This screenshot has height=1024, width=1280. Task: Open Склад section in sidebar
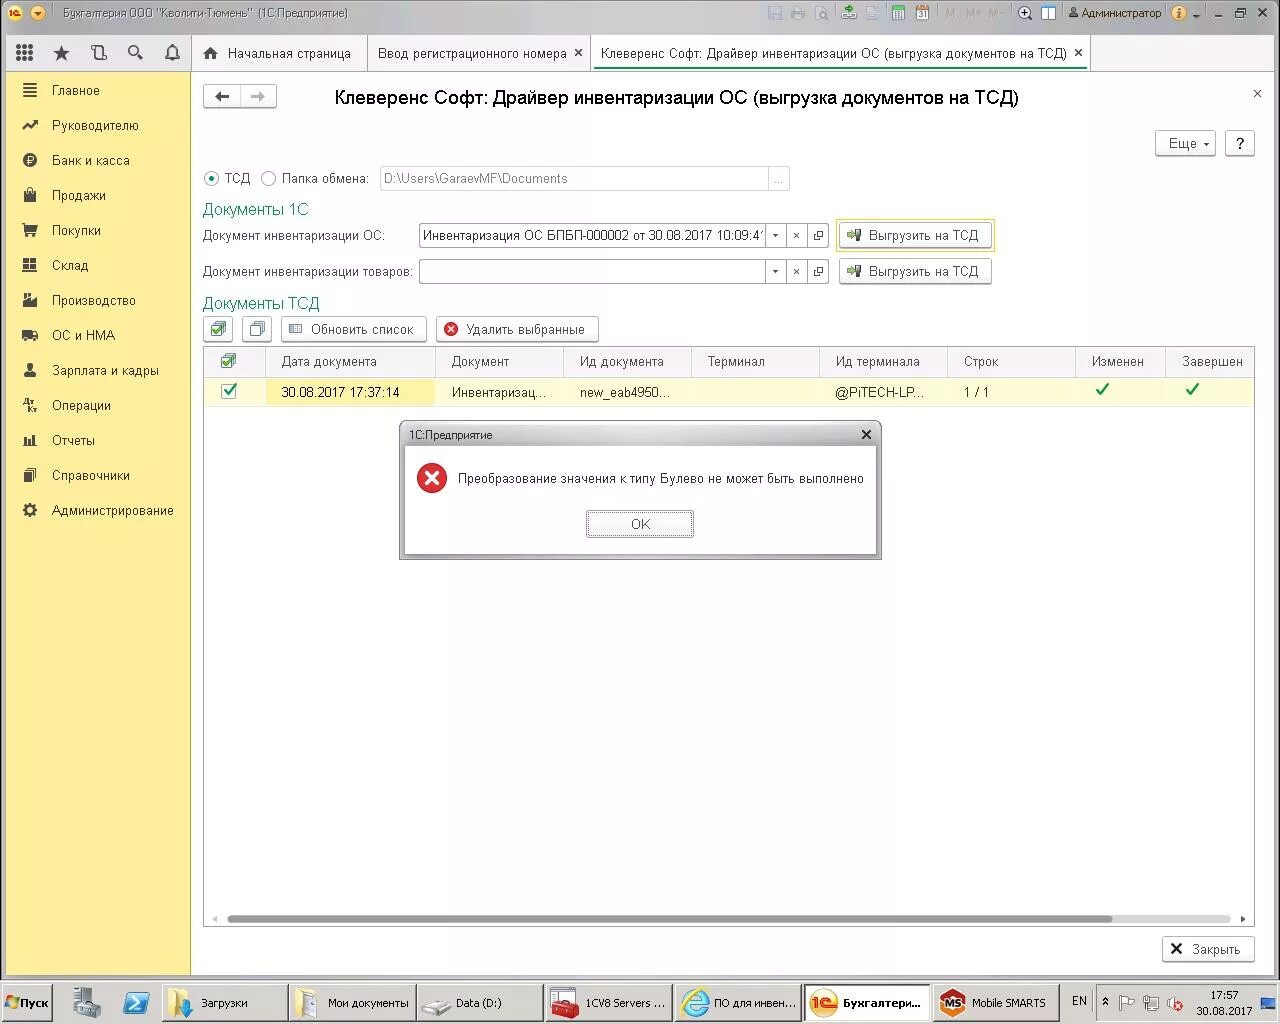point(70,265)
